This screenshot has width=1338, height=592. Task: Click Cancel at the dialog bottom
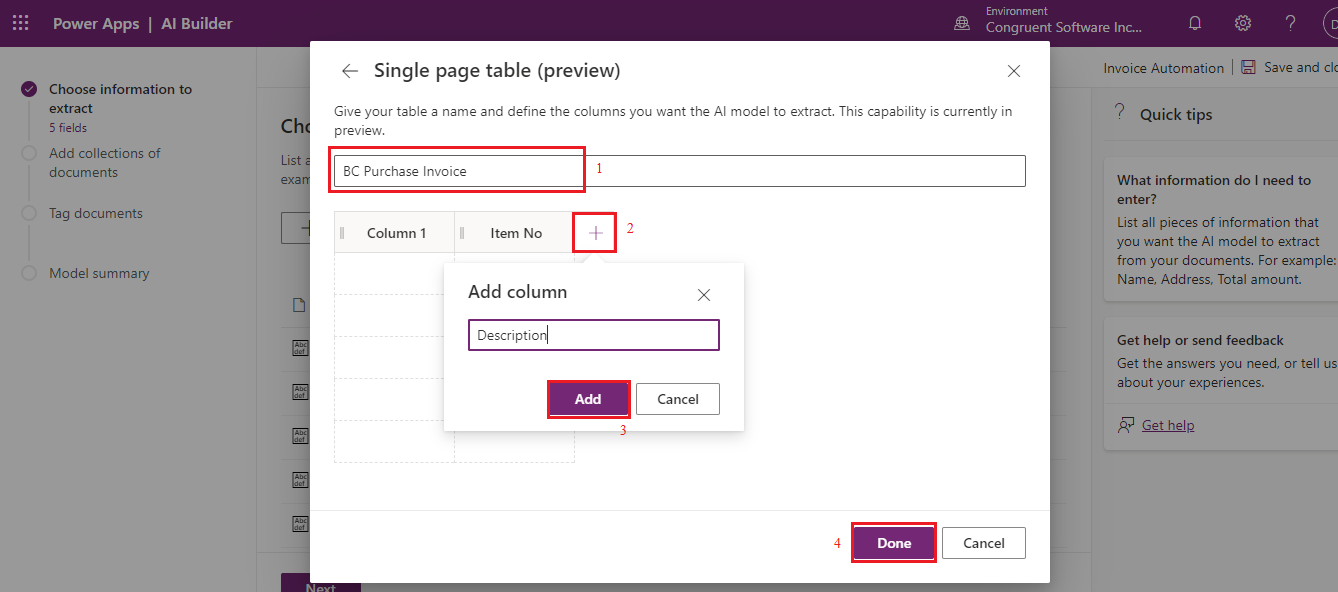tap(984, 543)
